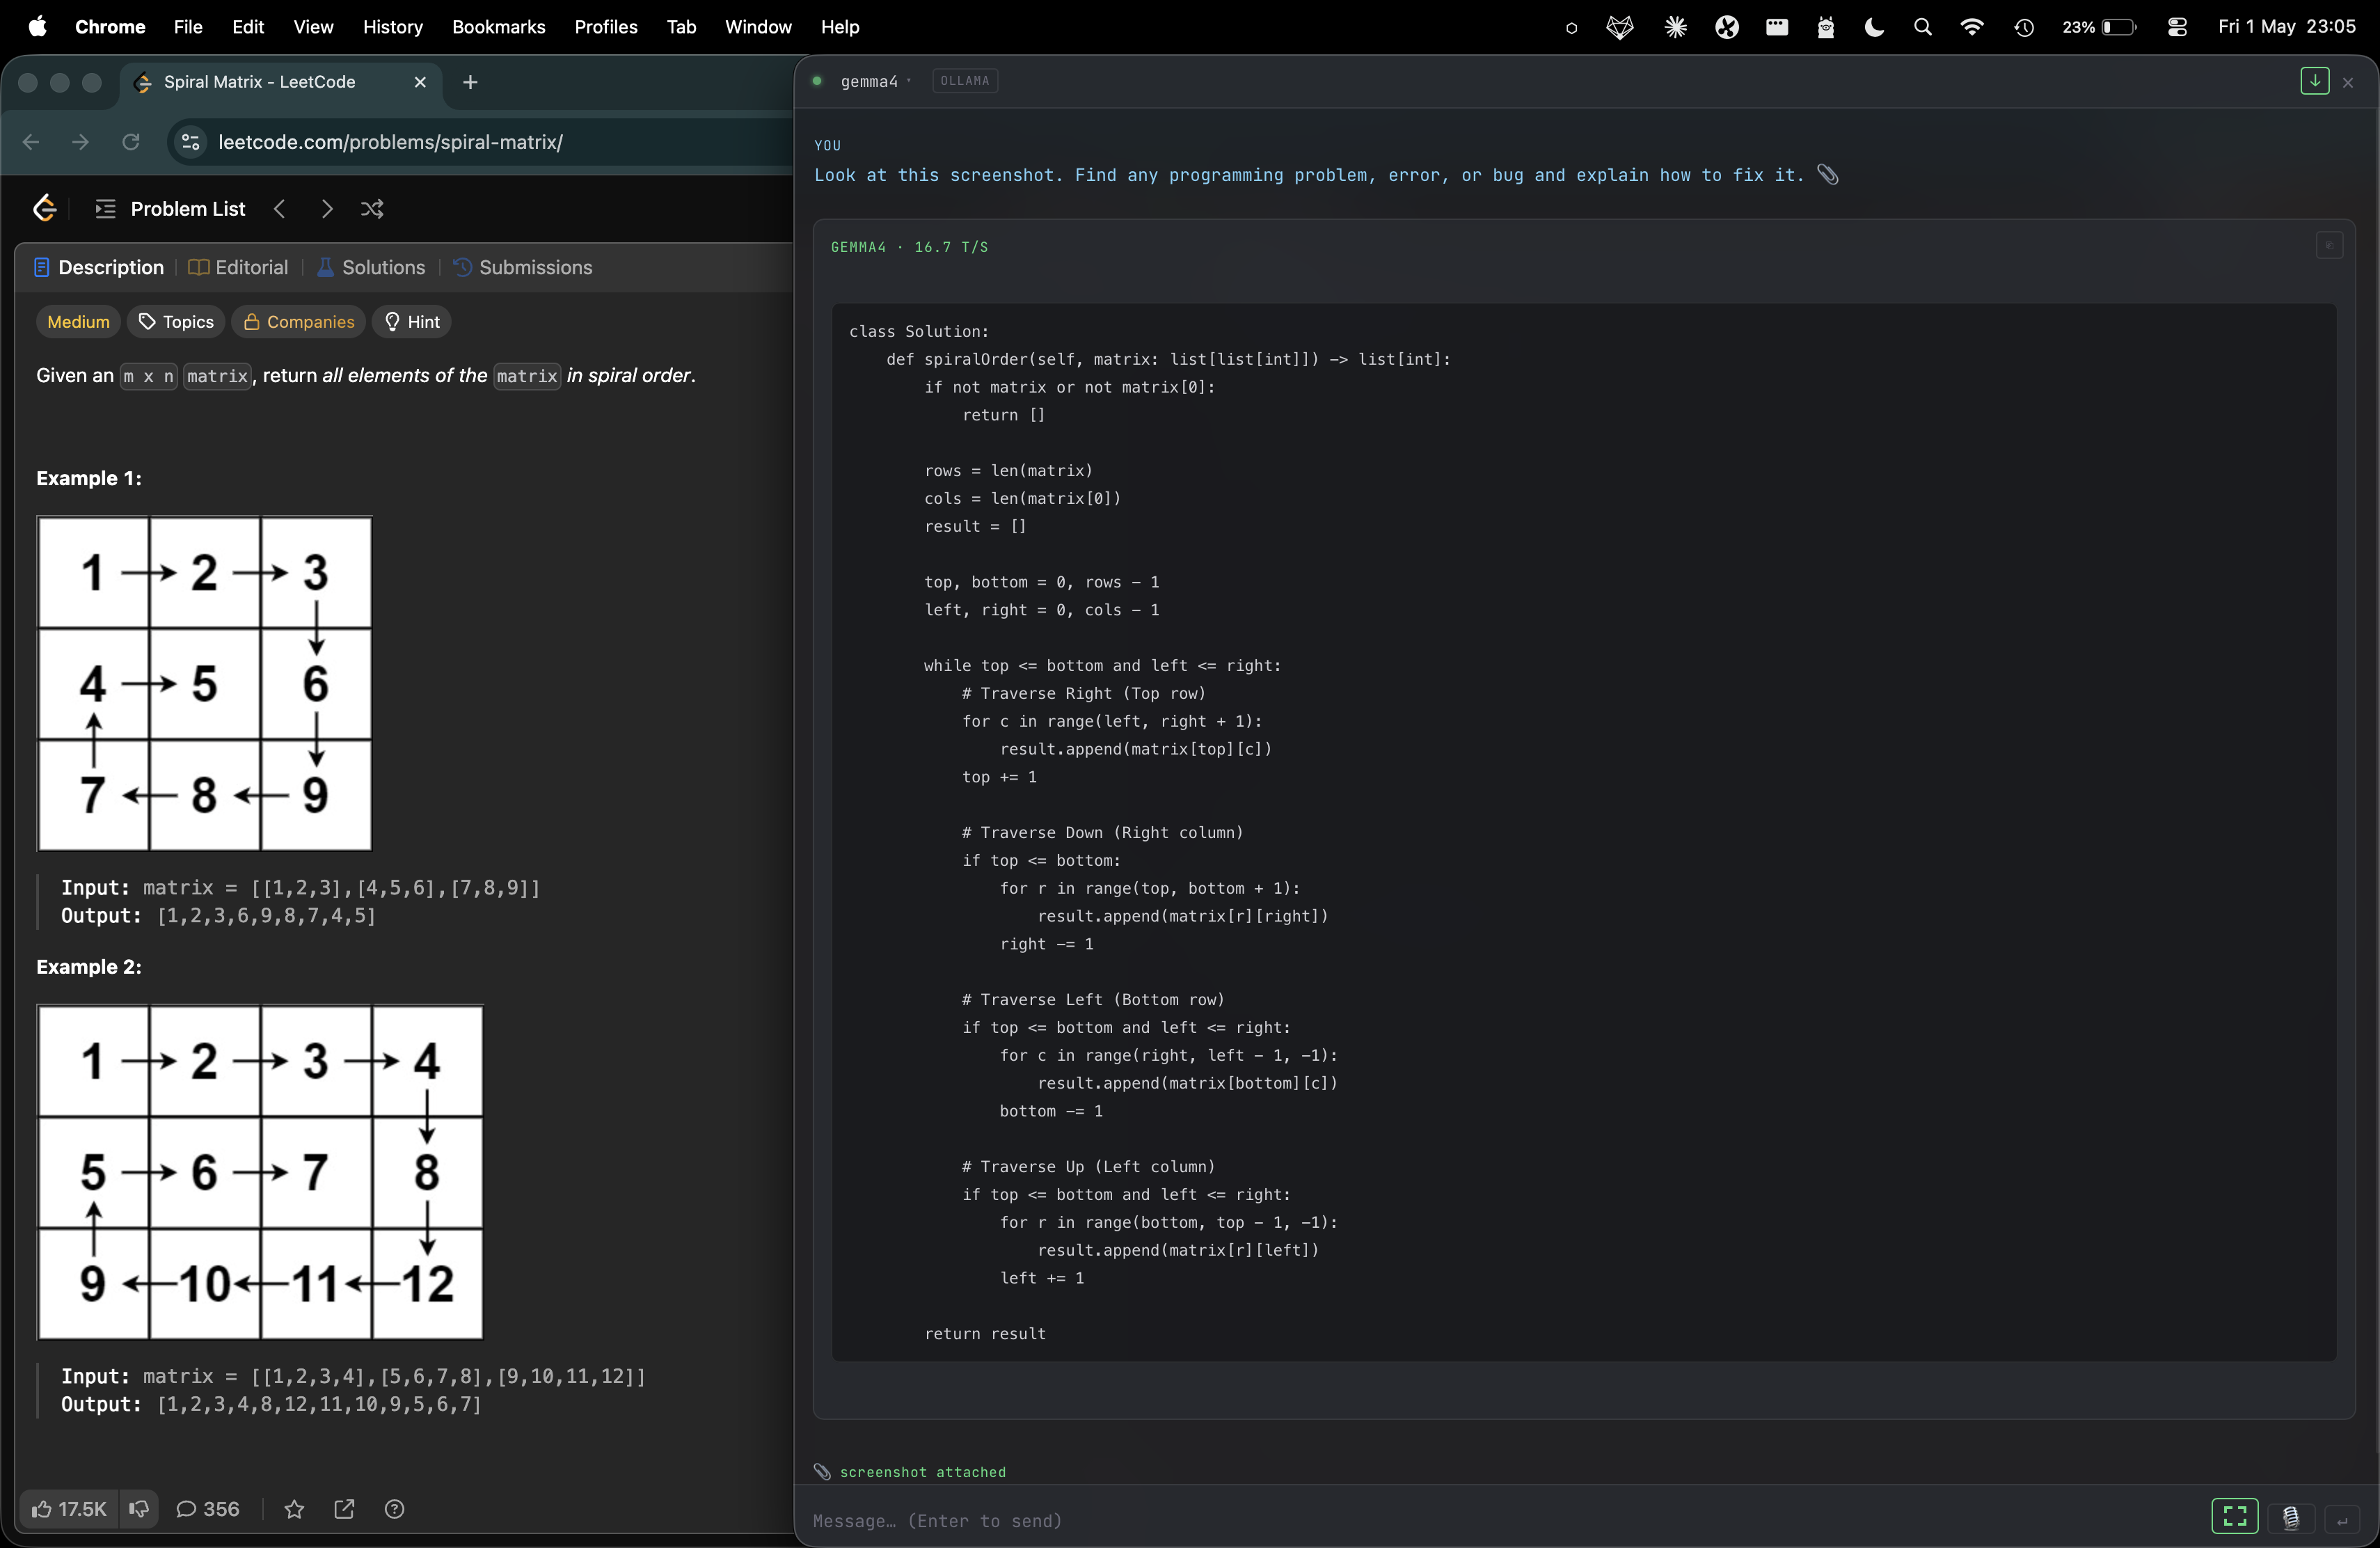
Task: Click the Example 1 matrix image
Action: (x=205, y=683)
